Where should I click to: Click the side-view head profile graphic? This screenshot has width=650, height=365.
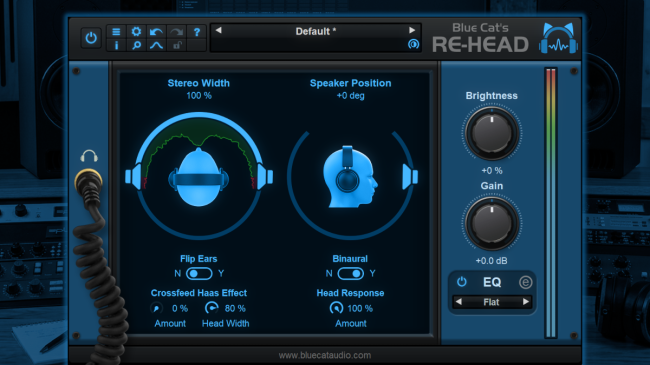click(x=350, y=176)
